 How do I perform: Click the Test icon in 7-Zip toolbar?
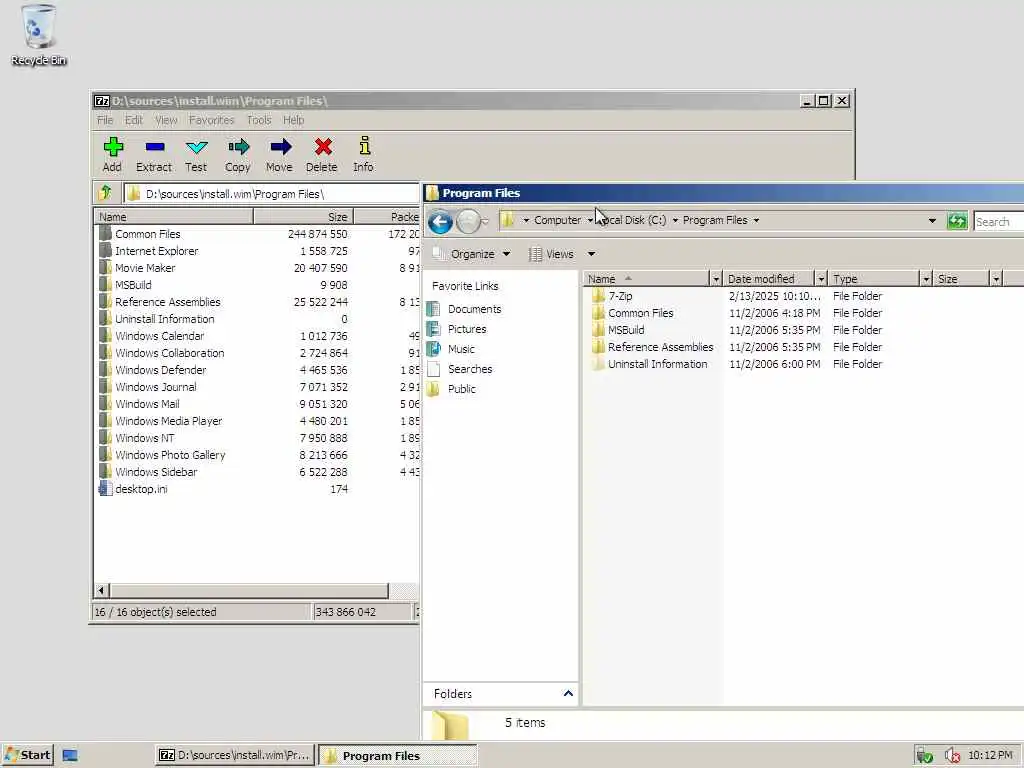pyautogui.click(x=196, y=147)
